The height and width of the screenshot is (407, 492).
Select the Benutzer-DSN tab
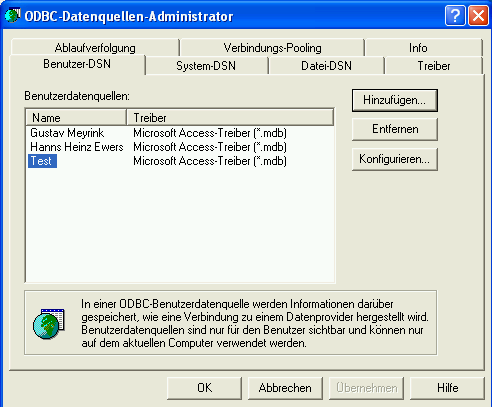tap(77, 64)
